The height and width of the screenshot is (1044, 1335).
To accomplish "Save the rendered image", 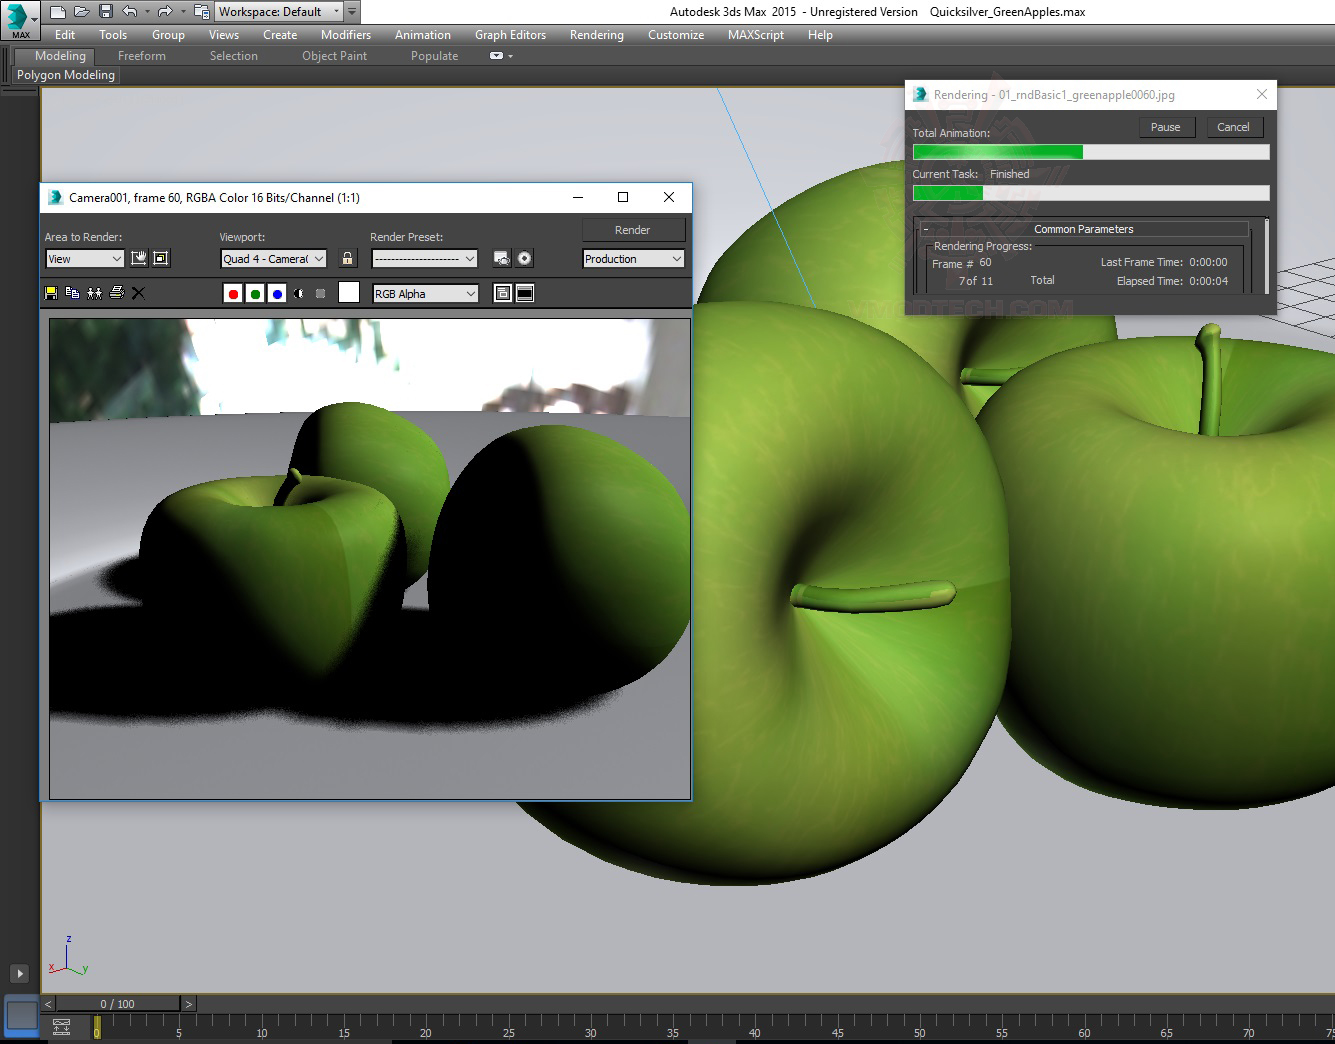I will click(51, 293).
